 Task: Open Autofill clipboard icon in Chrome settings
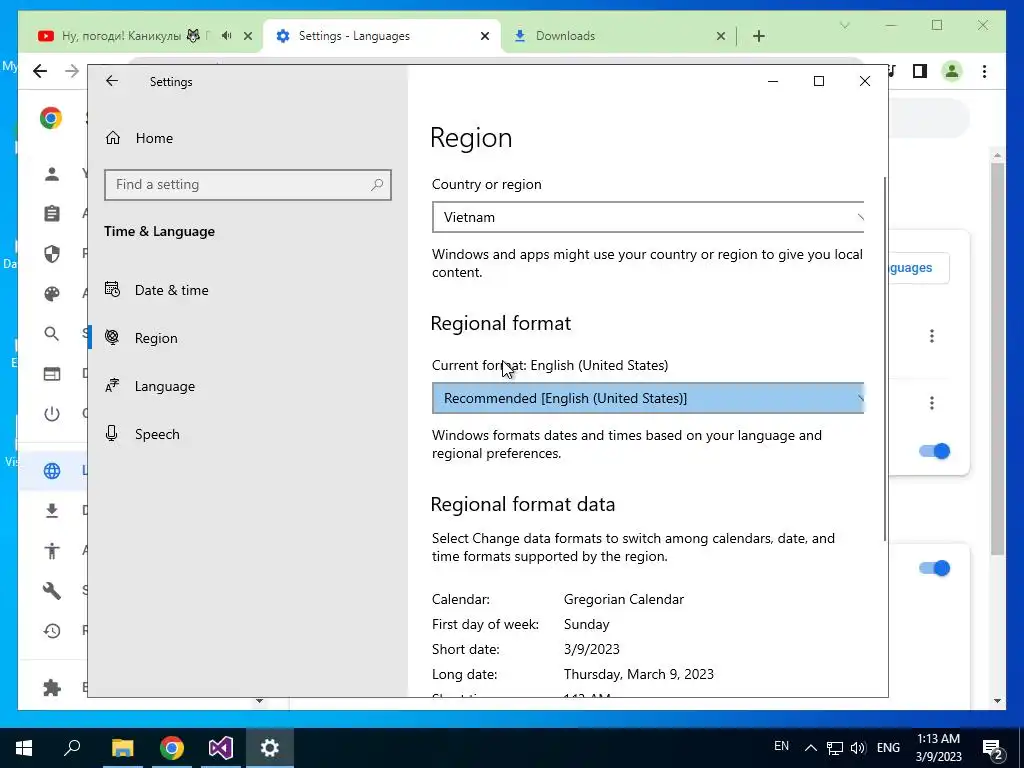coord(52,214)
